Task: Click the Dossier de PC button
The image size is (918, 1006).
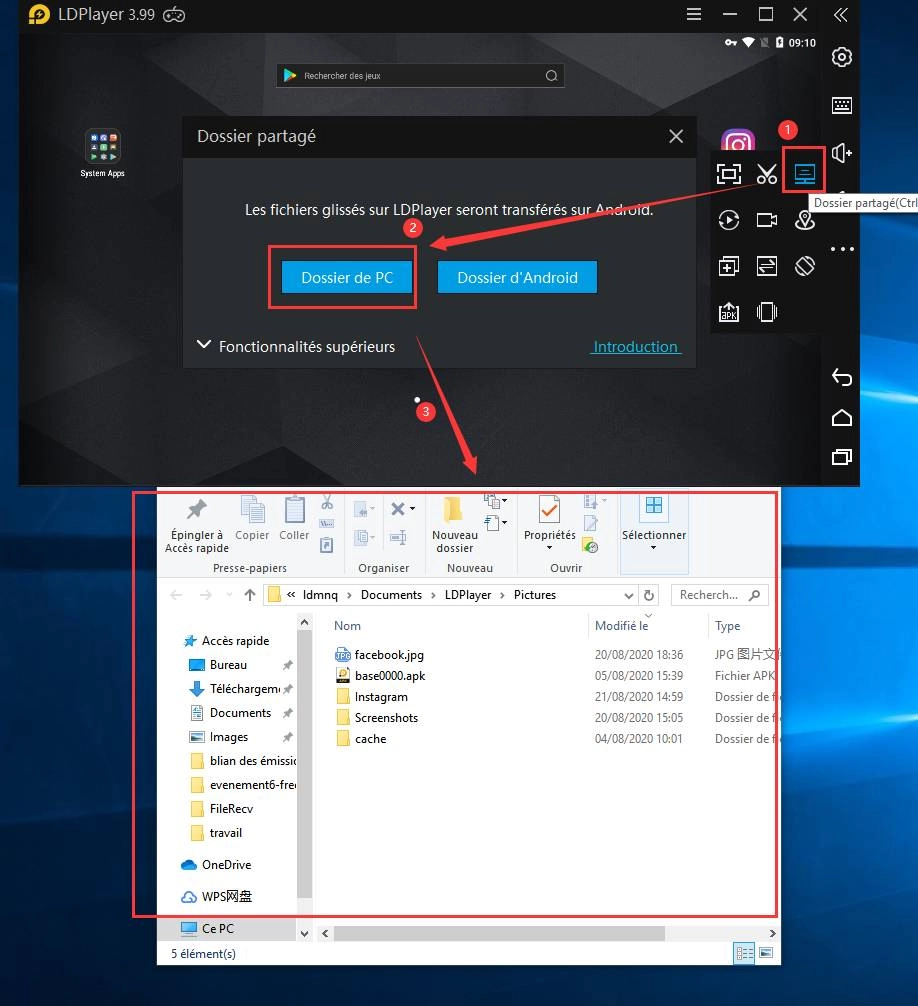Action: 347,277
